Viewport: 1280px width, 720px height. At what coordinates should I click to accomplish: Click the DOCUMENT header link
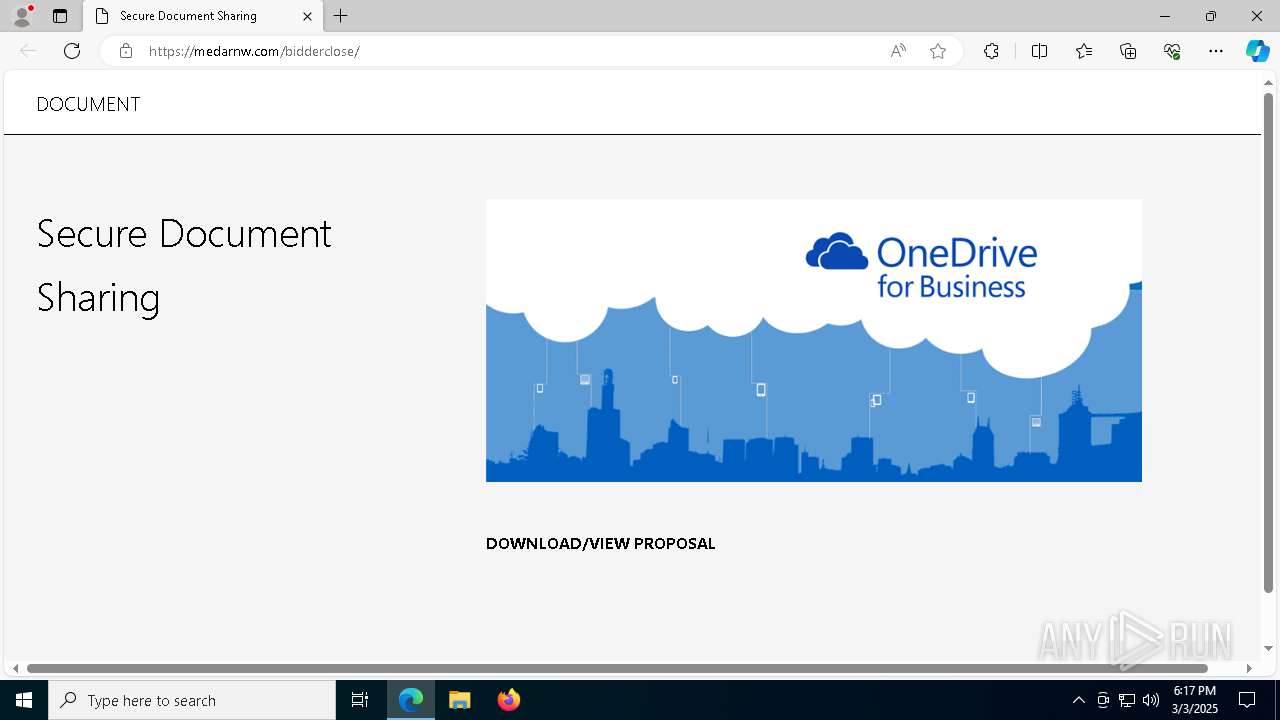[88, 104]
